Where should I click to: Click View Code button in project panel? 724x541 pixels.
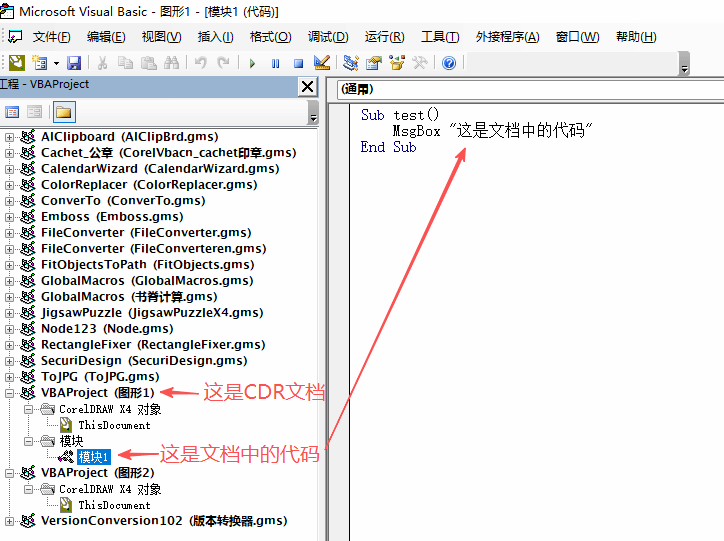13,112
